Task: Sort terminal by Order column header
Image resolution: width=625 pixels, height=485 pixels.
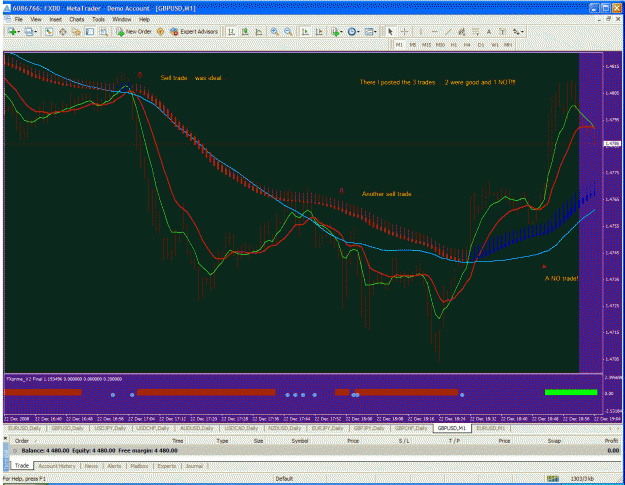Action: click(22, 441)
